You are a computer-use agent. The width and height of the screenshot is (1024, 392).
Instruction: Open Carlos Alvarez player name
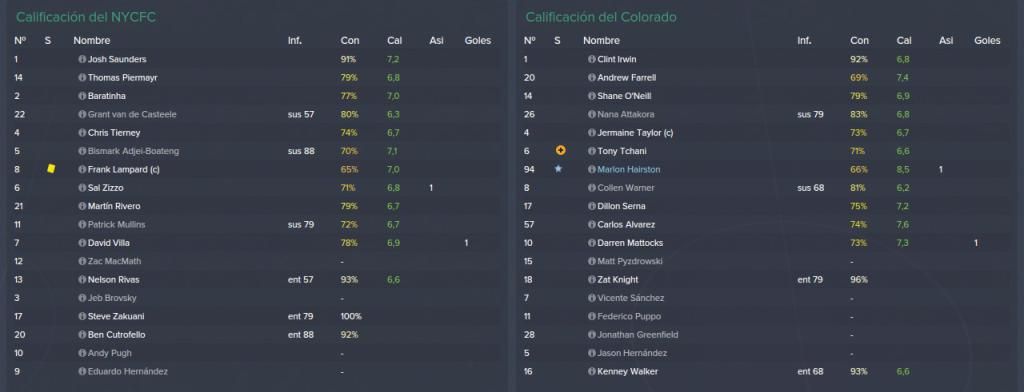pos(624,225)
